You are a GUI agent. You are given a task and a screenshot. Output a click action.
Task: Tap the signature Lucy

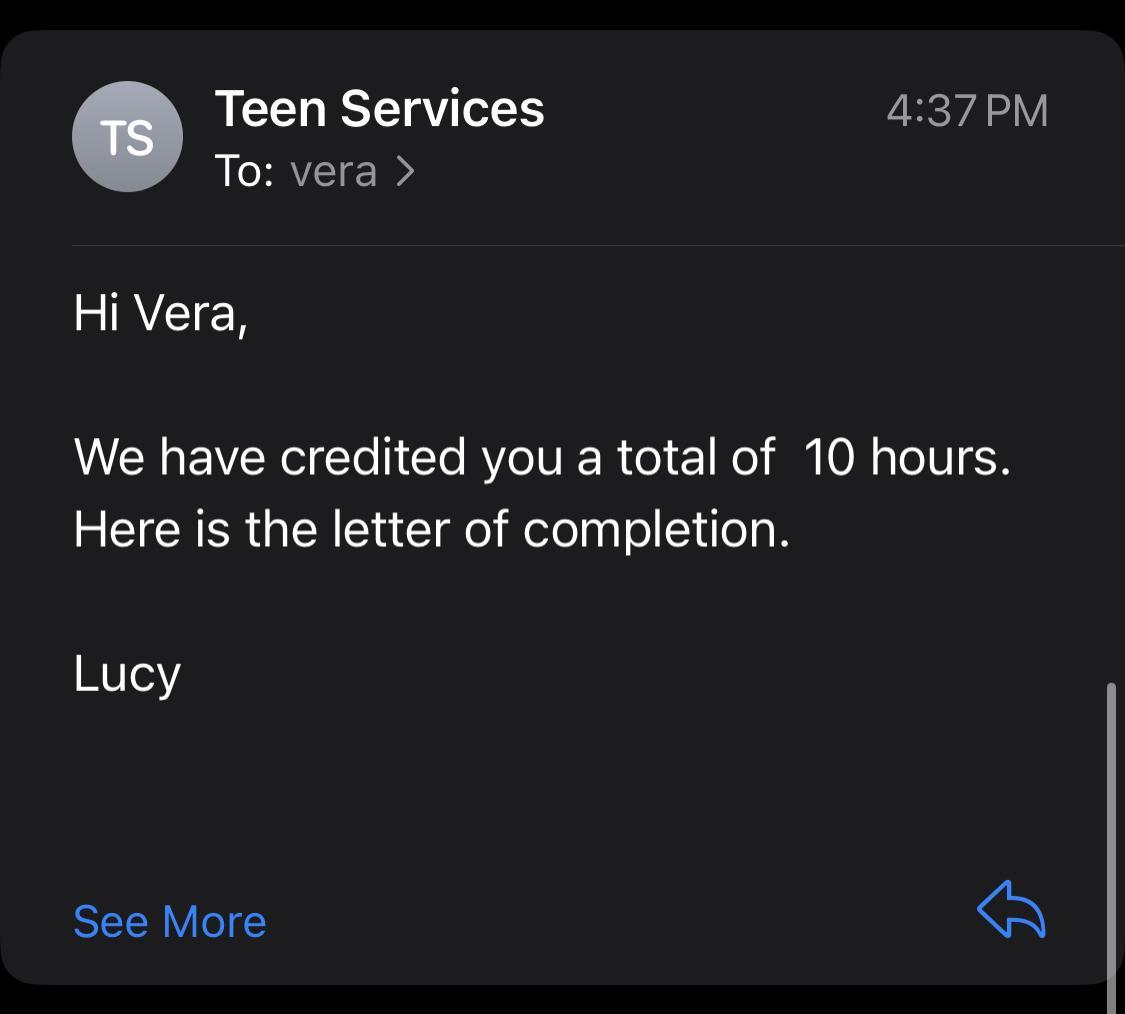[127, 674]
